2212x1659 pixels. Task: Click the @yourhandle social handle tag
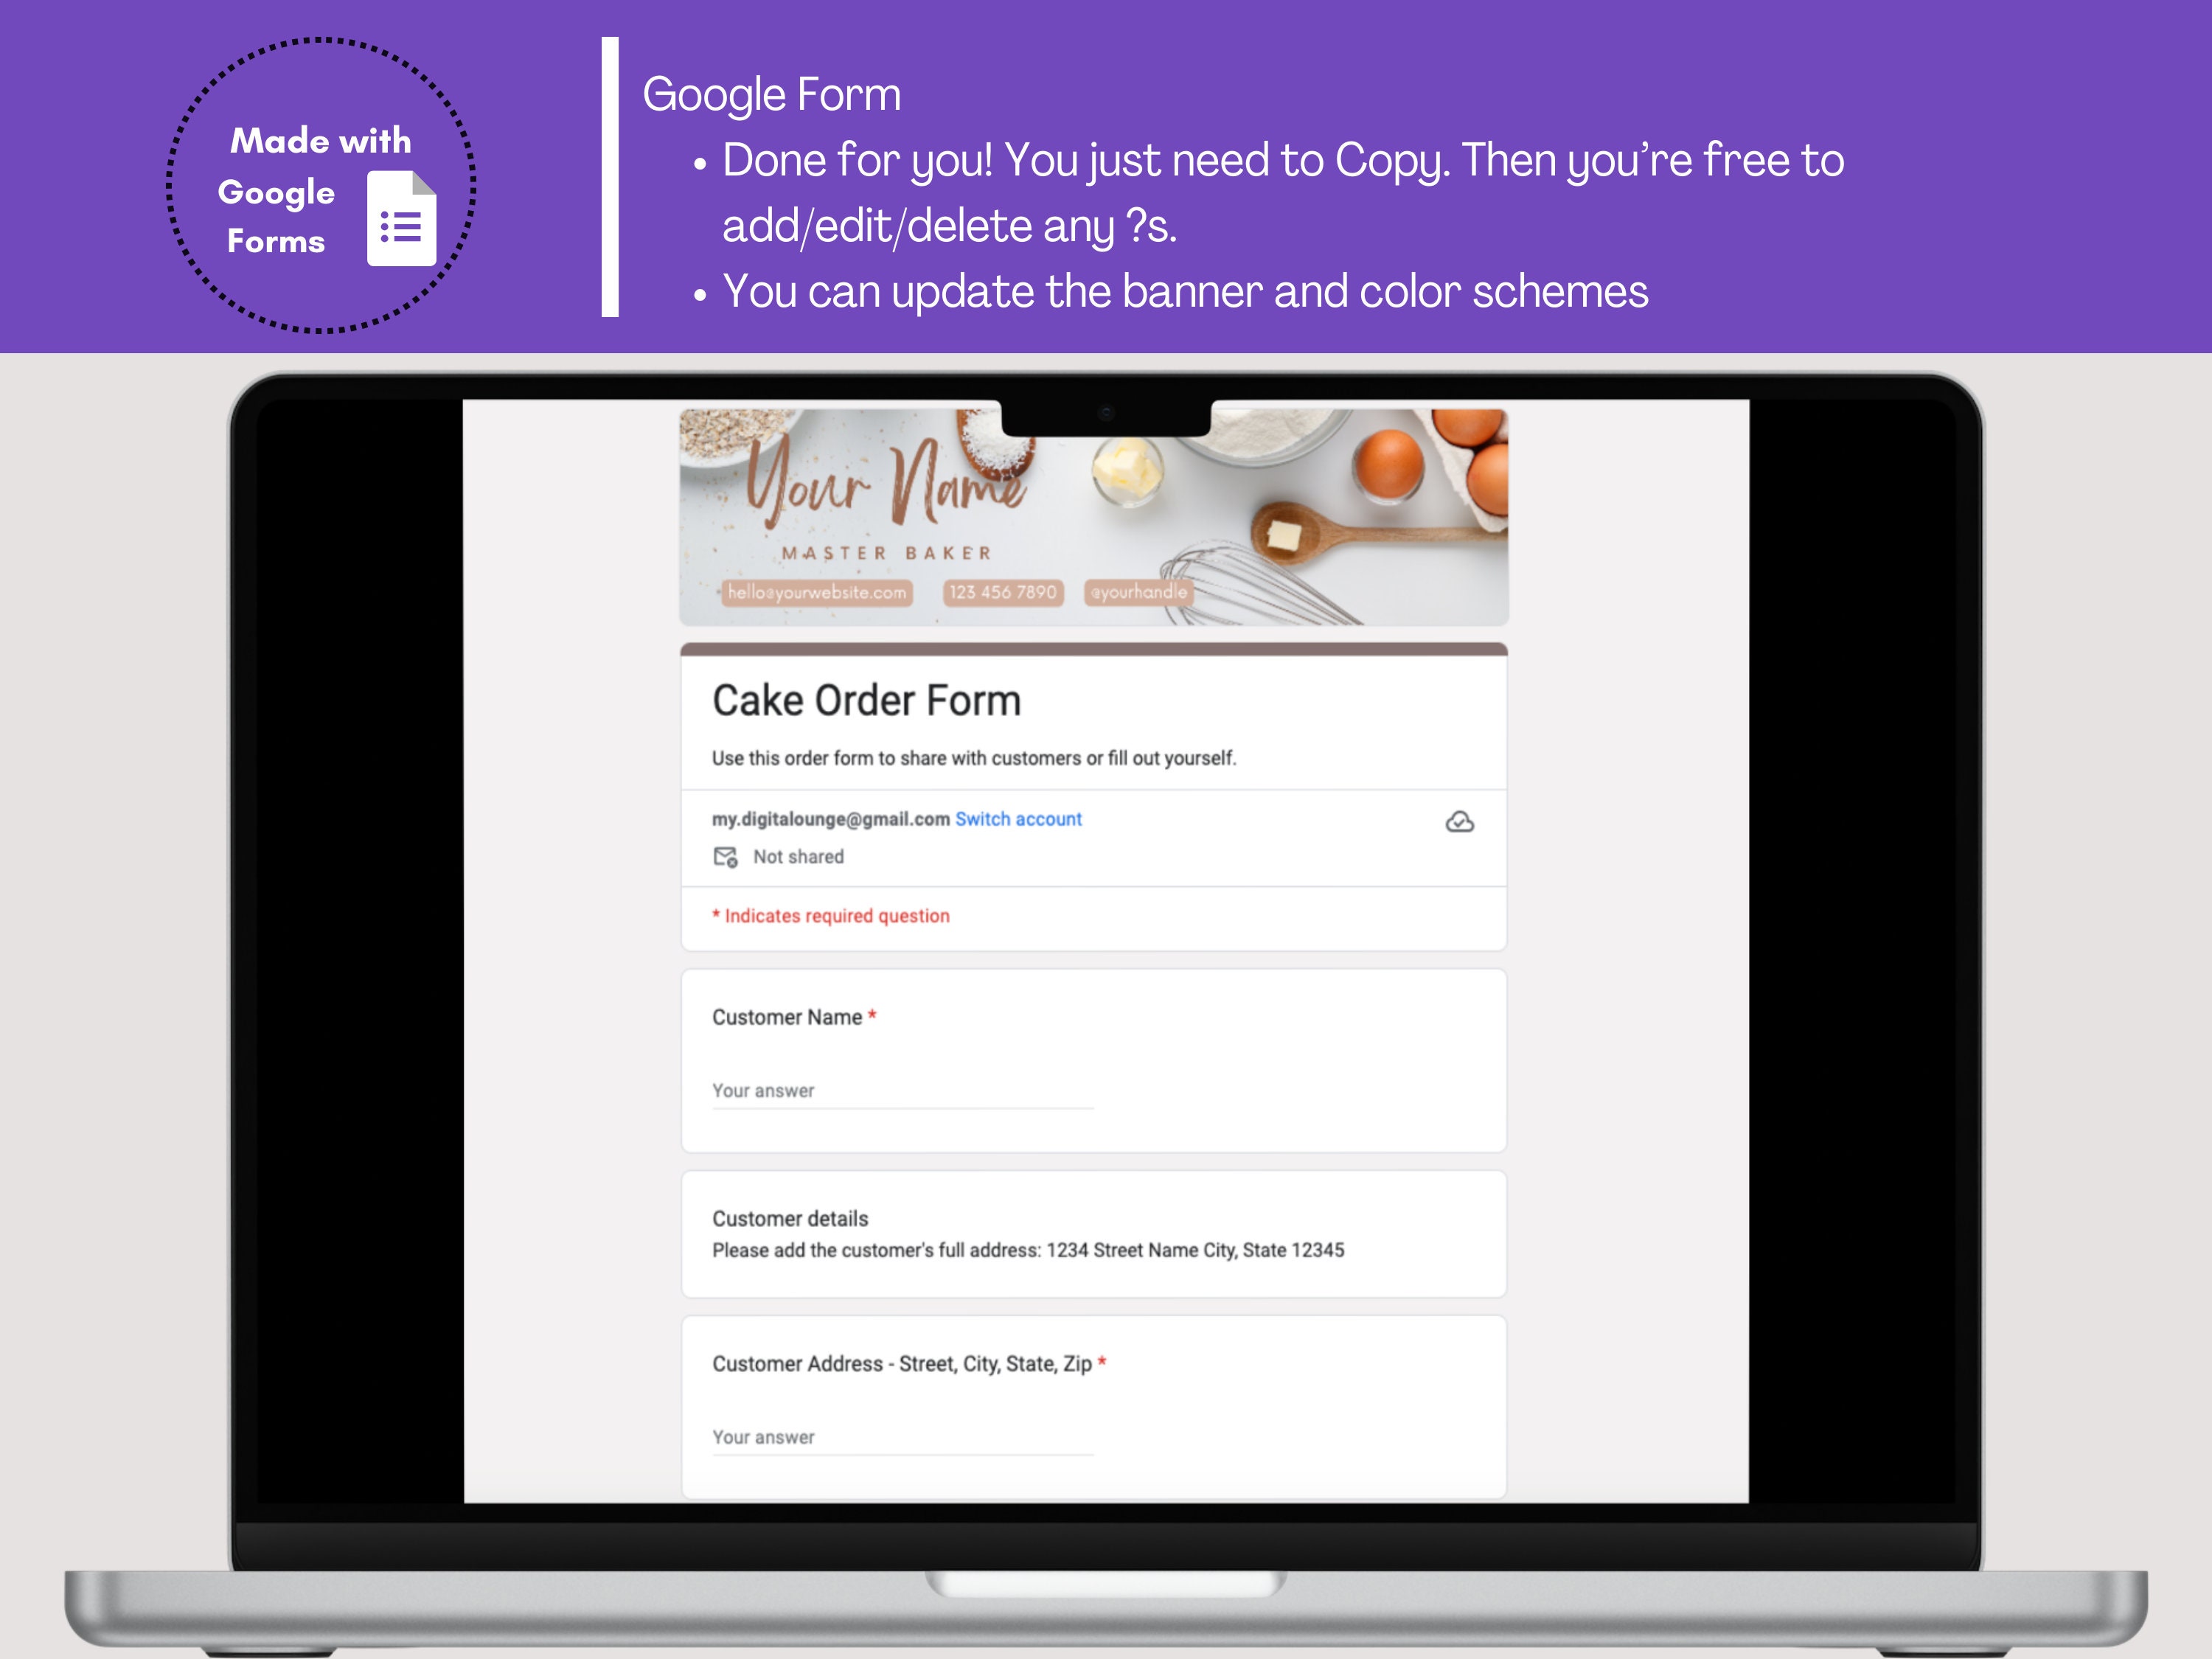click(x=1140, y=592)
